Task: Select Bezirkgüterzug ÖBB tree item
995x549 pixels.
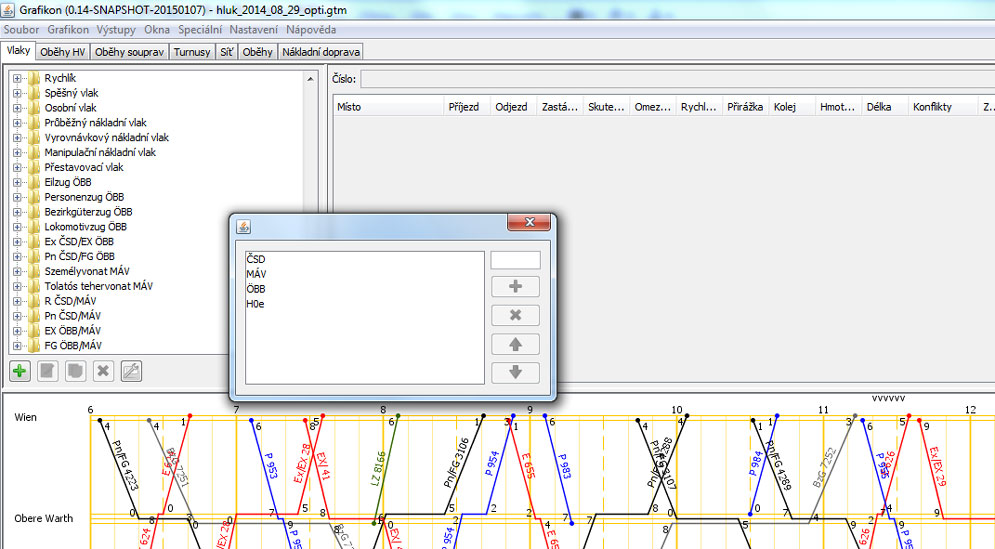Action: click(x=88, y=212)
